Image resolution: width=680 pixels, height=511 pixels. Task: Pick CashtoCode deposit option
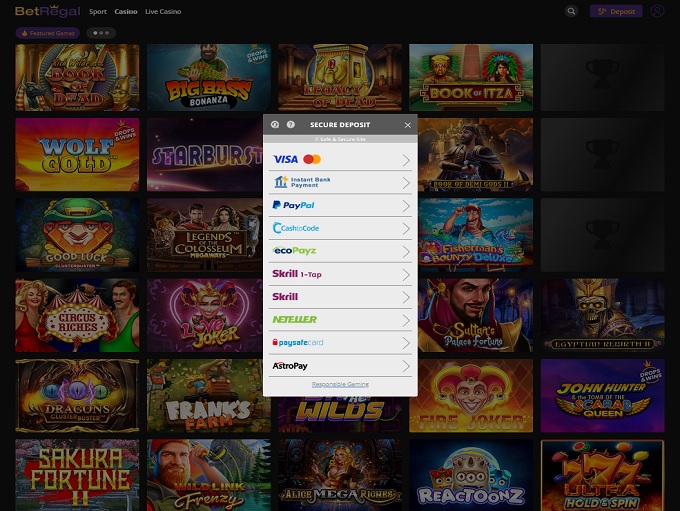(340, 228)
